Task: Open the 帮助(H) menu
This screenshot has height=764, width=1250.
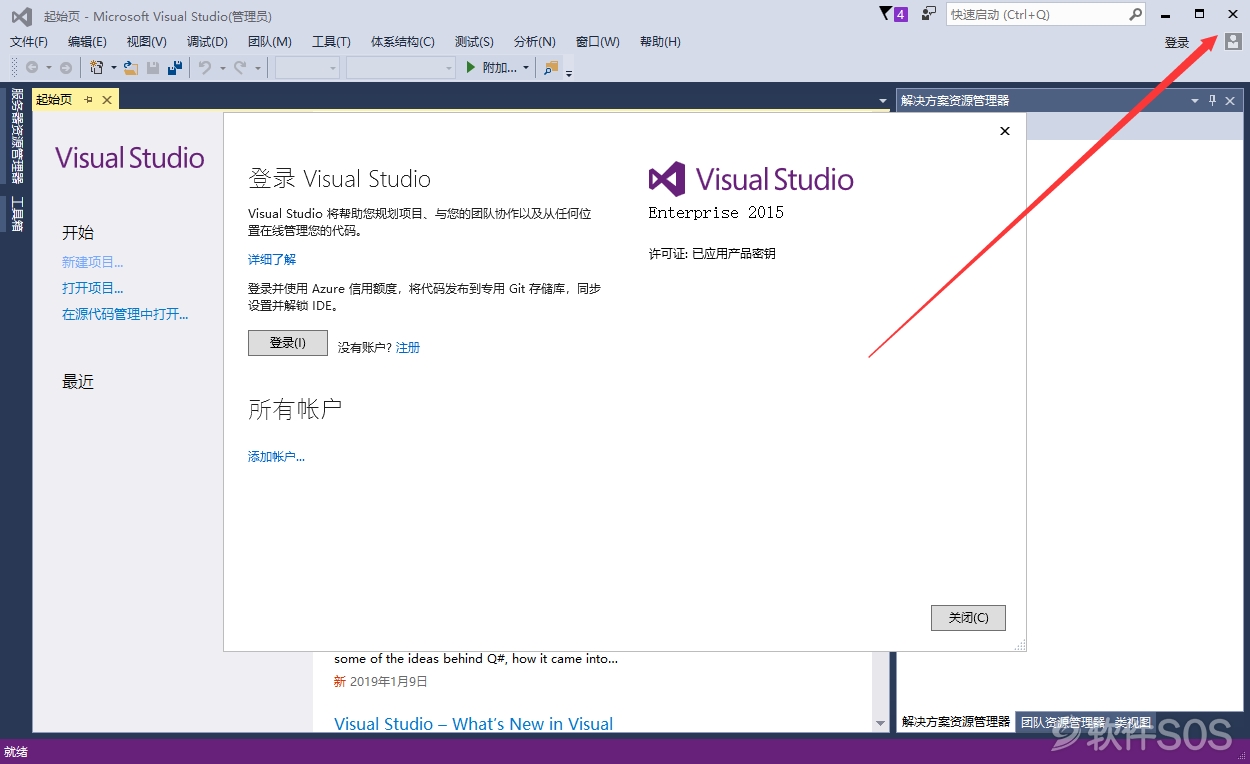Action: pos(660,42)
